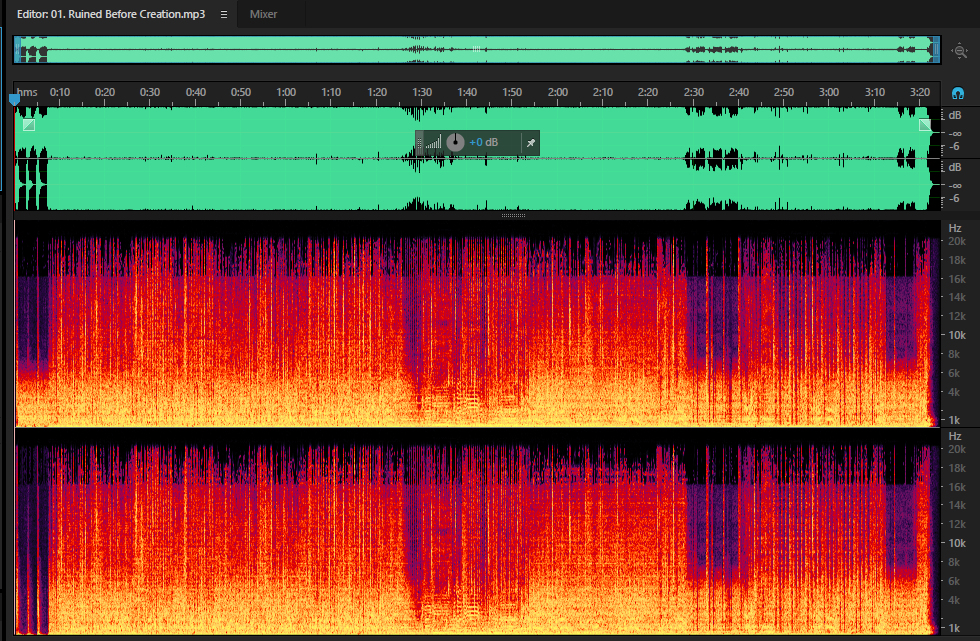This screenshot has height=641, width=980.
Task: Click the 0:40 mark on the time ruler
Action: coord(196,92)
